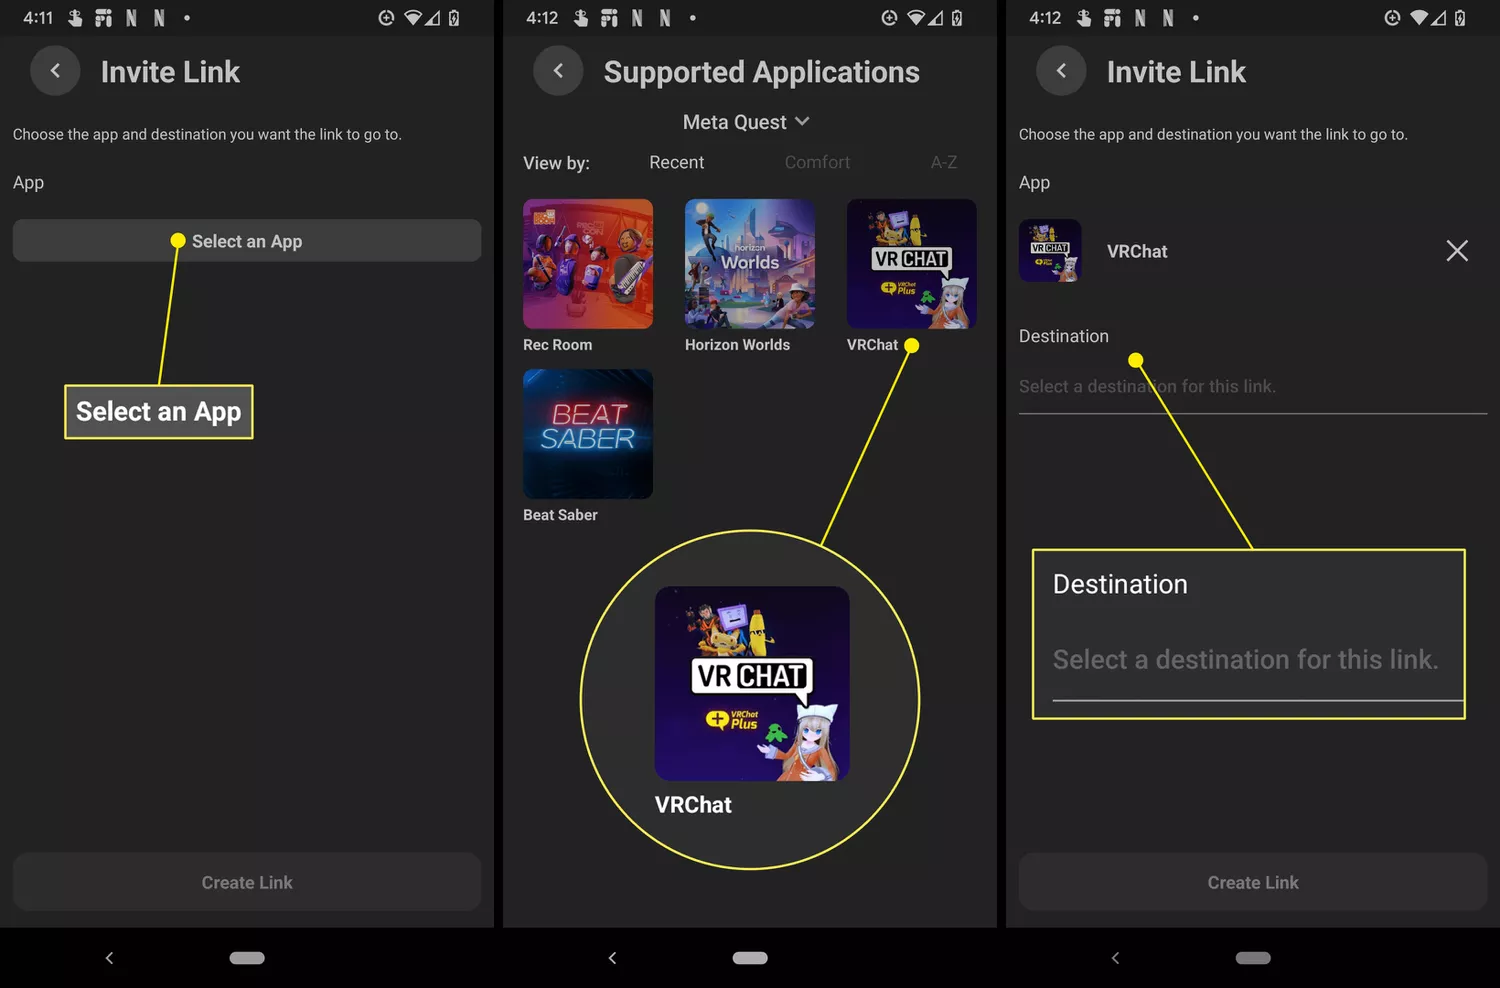Choose the Beat Saber app thumbnail
Image resolution: width=1500 pixels, height=988 pixels.
[x=588, y=434]
